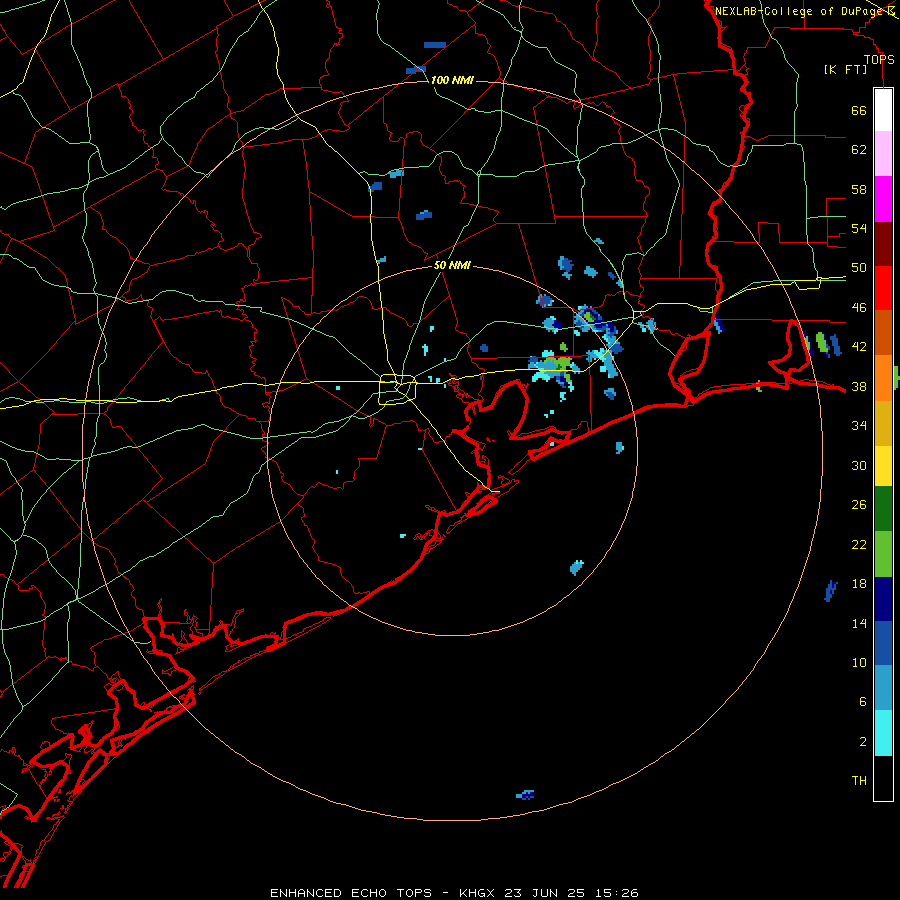
Task: Click the '66' legend value
Action: click(859, 111)
